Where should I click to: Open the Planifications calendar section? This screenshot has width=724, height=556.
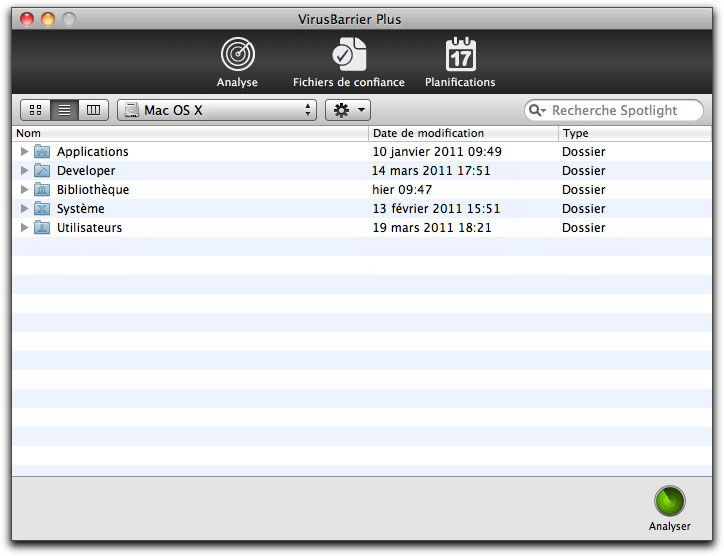point(460,62)
